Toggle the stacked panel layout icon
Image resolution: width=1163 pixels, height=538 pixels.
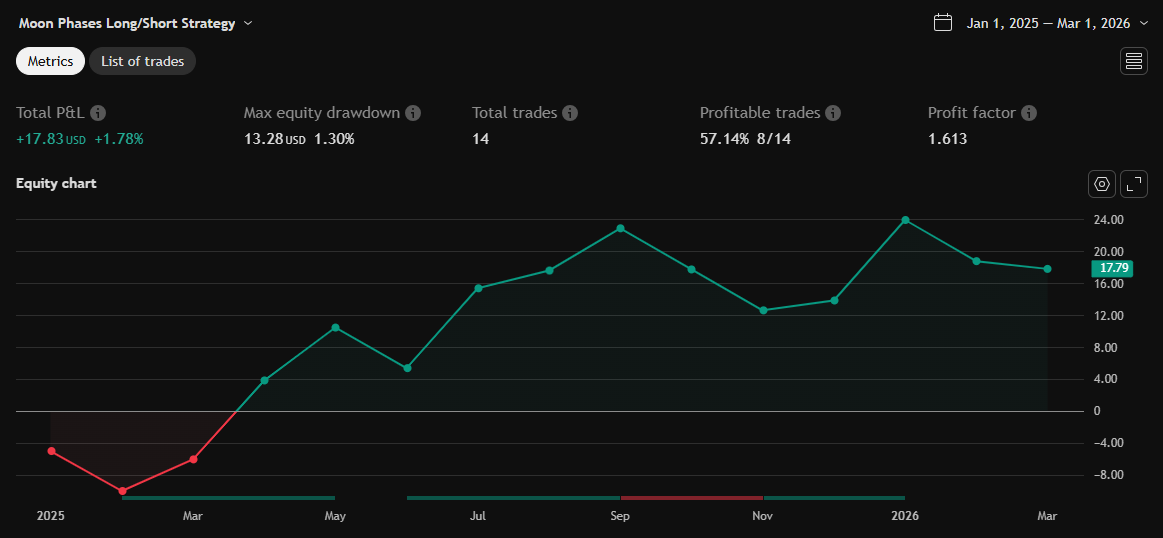pos(1134,61)
